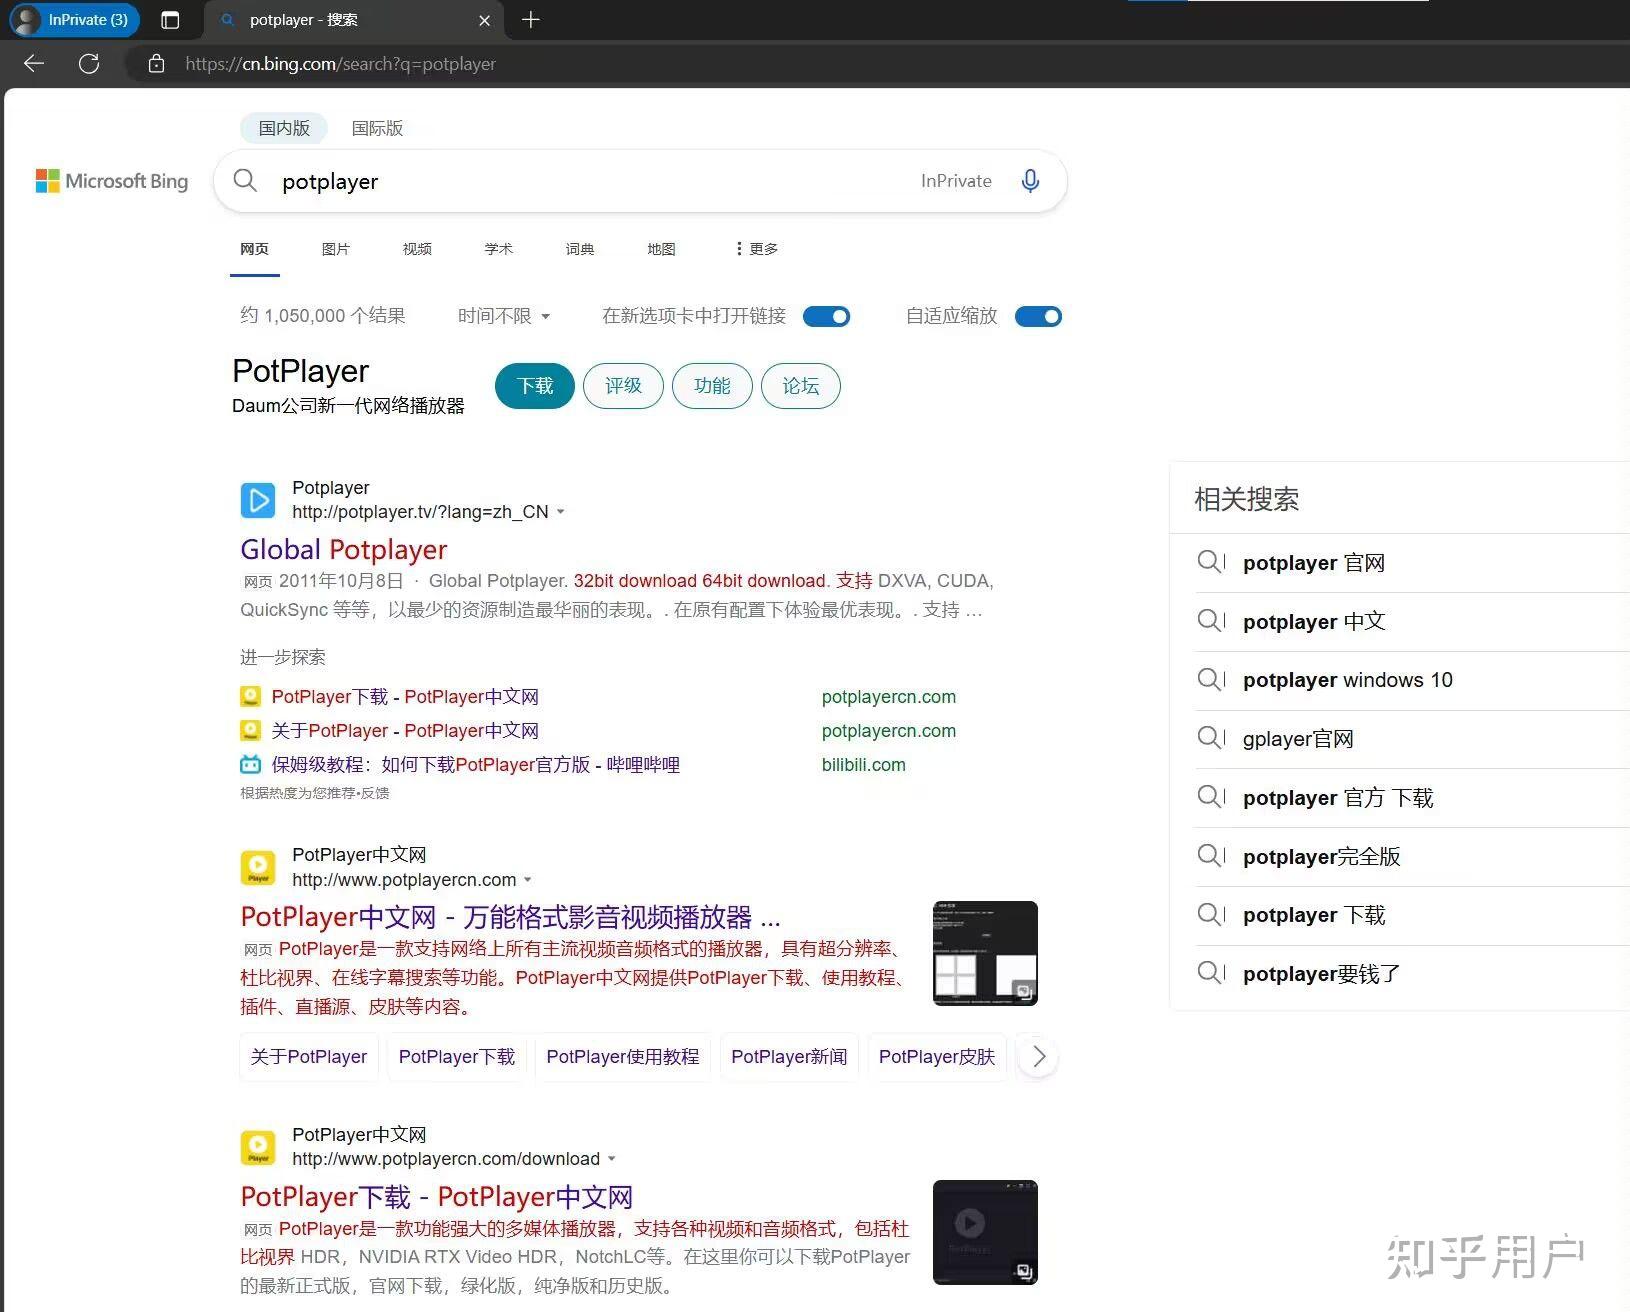Select the 地图 results tab
The height and width of the screenshot is (1312, 1630).
tap(661, 249)
